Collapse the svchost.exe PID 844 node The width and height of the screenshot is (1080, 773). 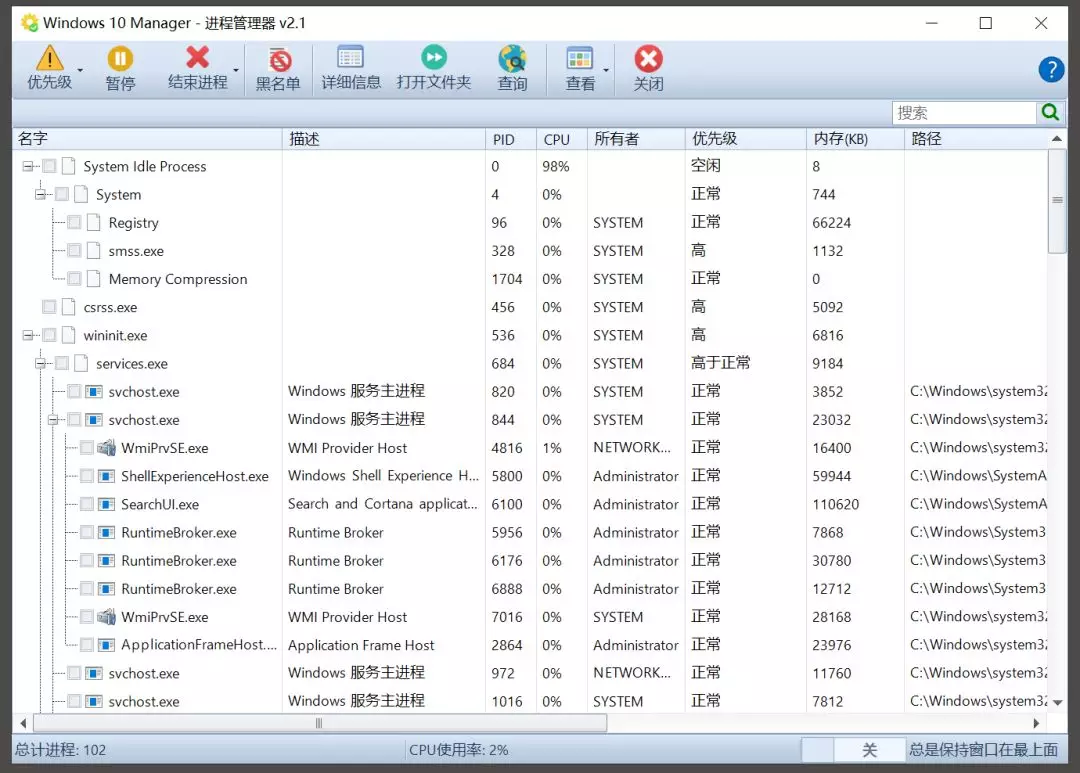(53, 420)
